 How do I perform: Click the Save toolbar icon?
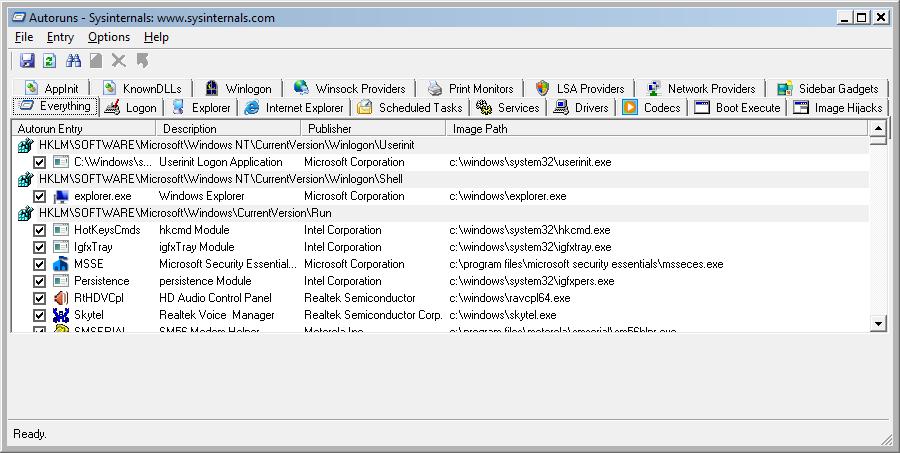tap(27, 60)
